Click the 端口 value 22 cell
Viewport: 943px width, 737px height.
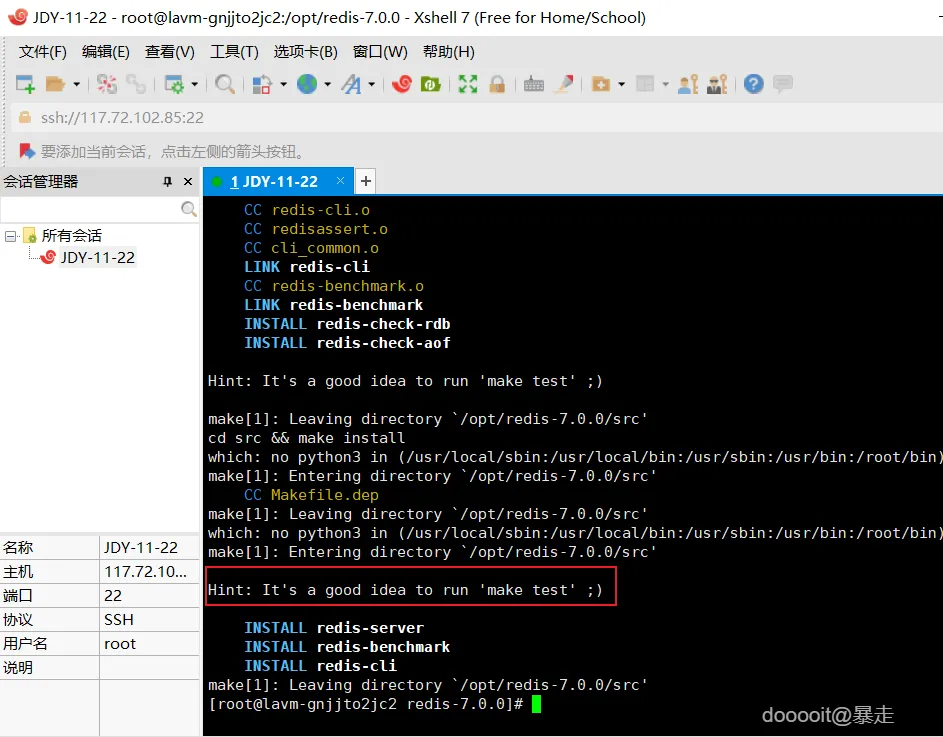149,596
